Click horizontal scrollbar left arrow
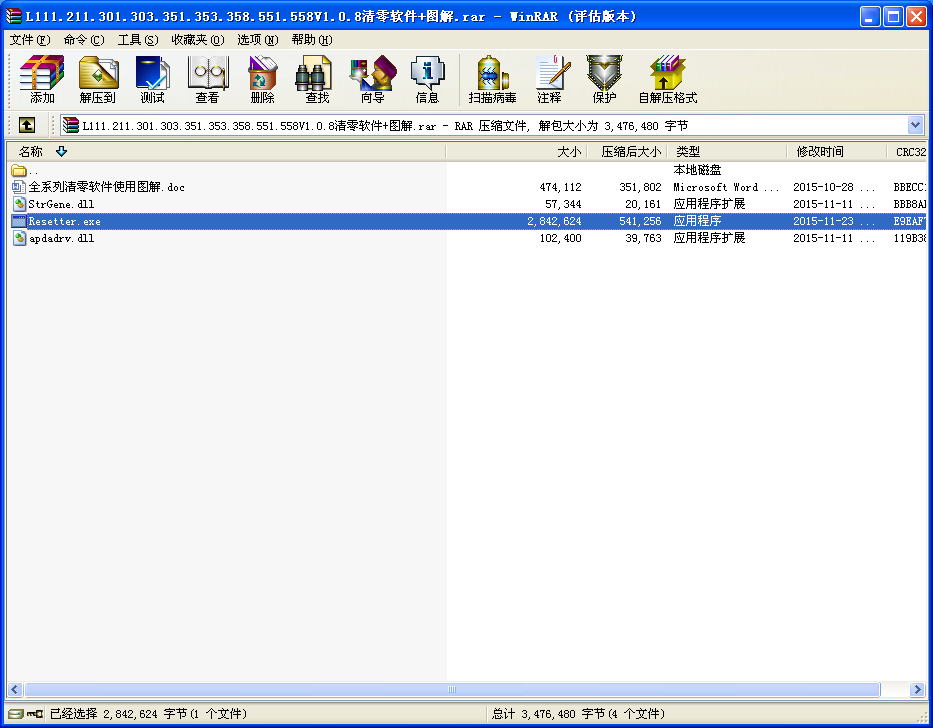Image resolution: width=933 pixels, height=728 pixels. tap(15, 689)
